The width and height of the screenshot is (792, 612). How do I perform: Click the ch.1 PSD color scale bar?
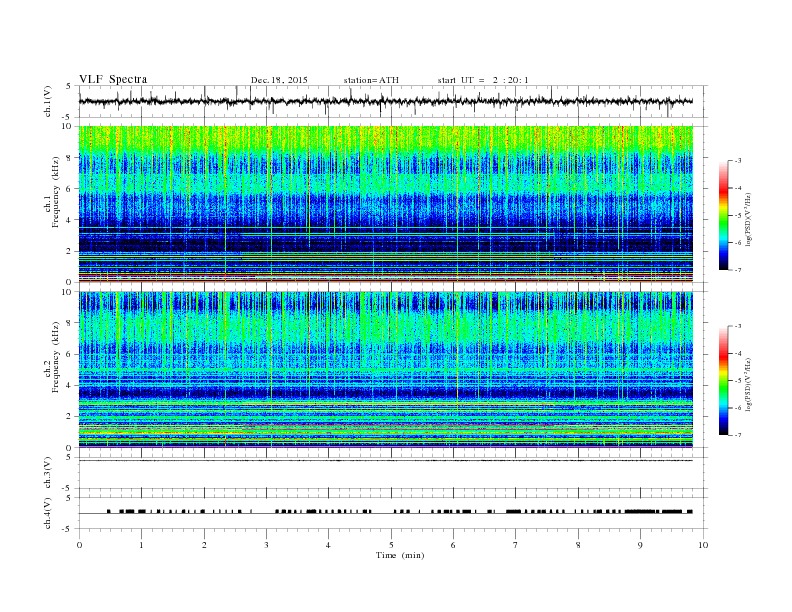tap(723, 216)
